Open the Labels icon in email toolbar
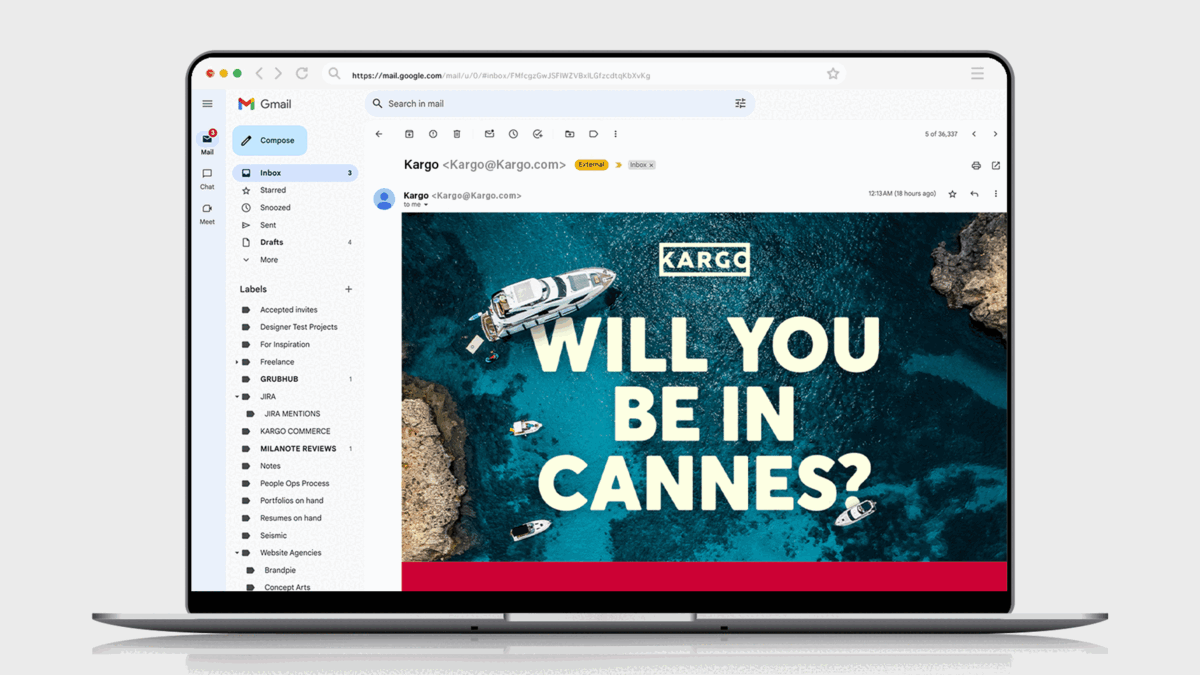The height and width of the screenshot is (675, 1200). pos(593,134)
